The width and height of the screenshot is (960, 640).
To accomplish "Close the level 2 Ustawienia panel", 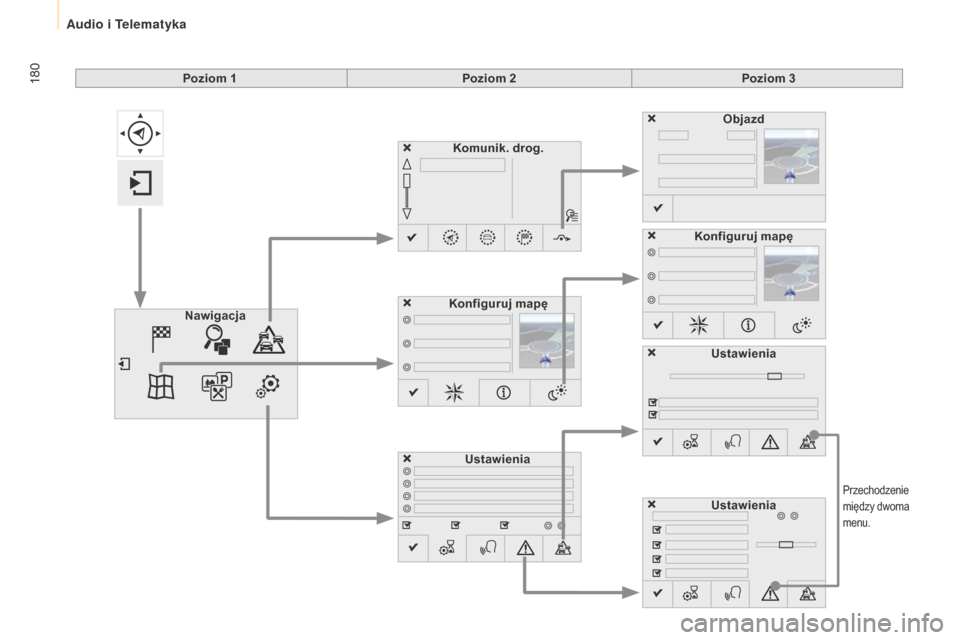I will (407, 458).
